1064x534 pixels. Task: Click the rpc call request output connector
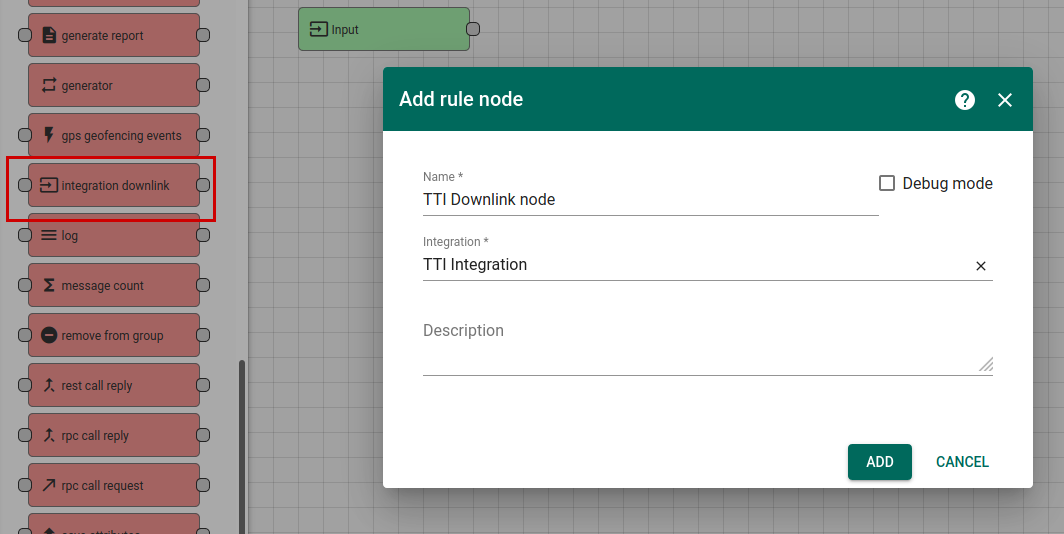click(x=203, y=485)
